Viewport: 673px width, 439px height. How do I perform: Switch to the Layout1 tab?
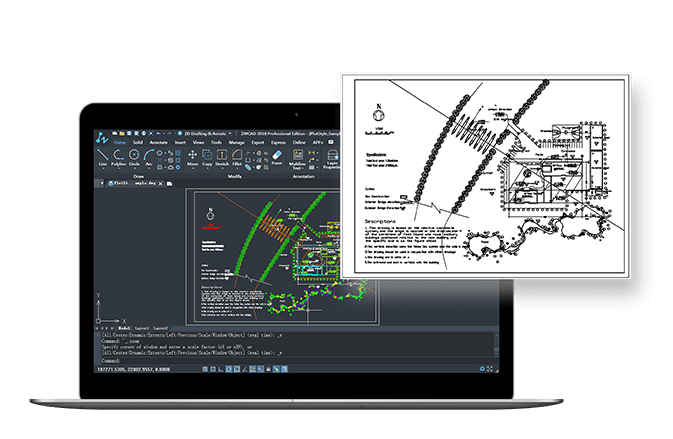tap(140, 327)
